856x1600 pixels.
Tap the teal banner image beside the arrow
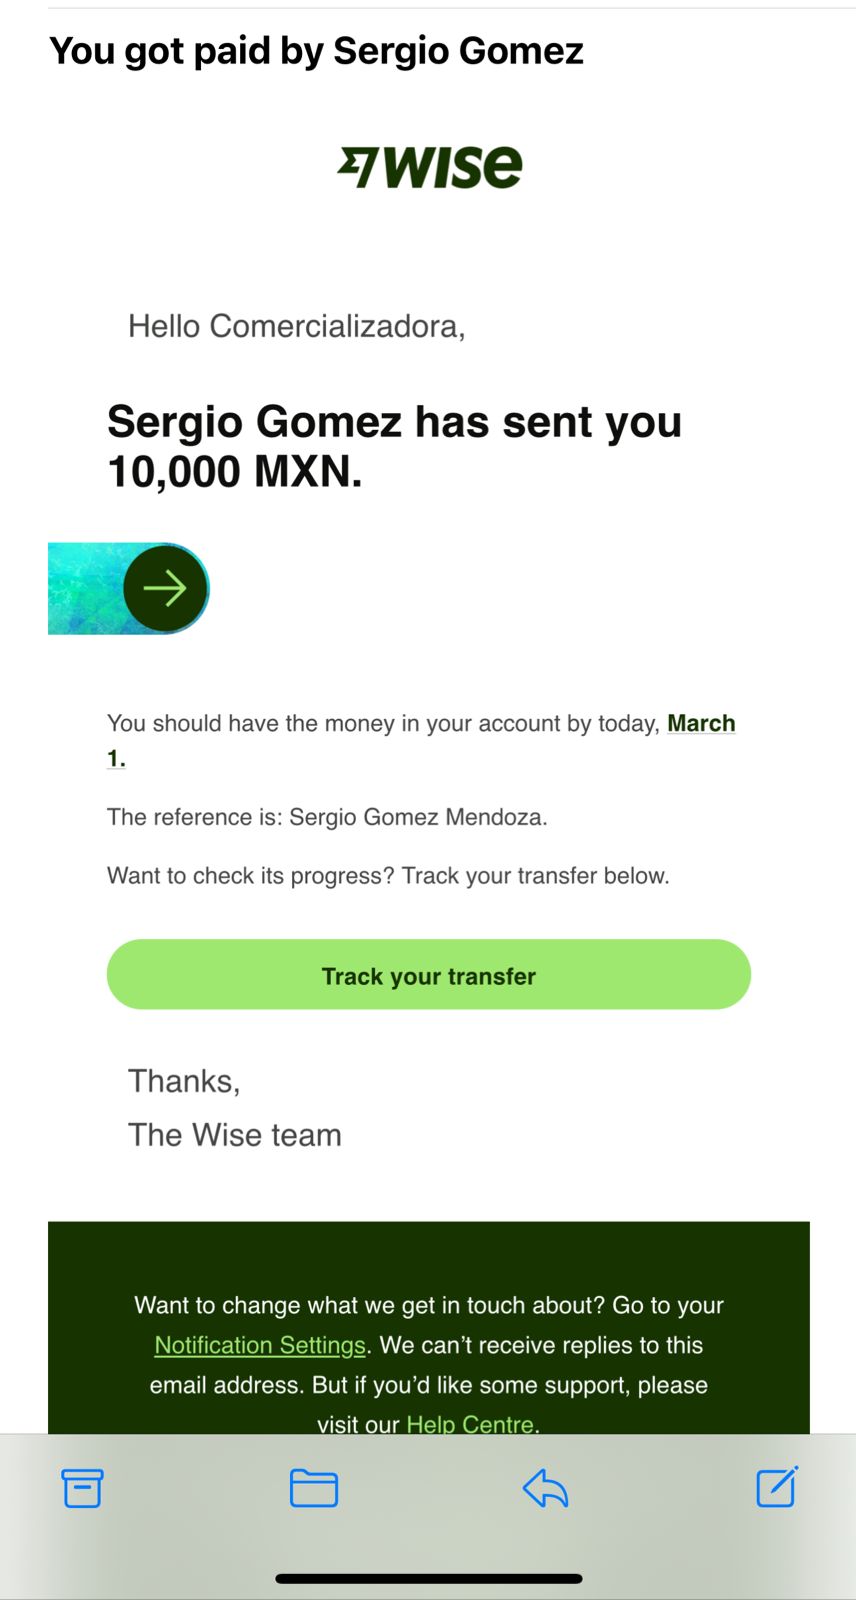click(86, 588)
